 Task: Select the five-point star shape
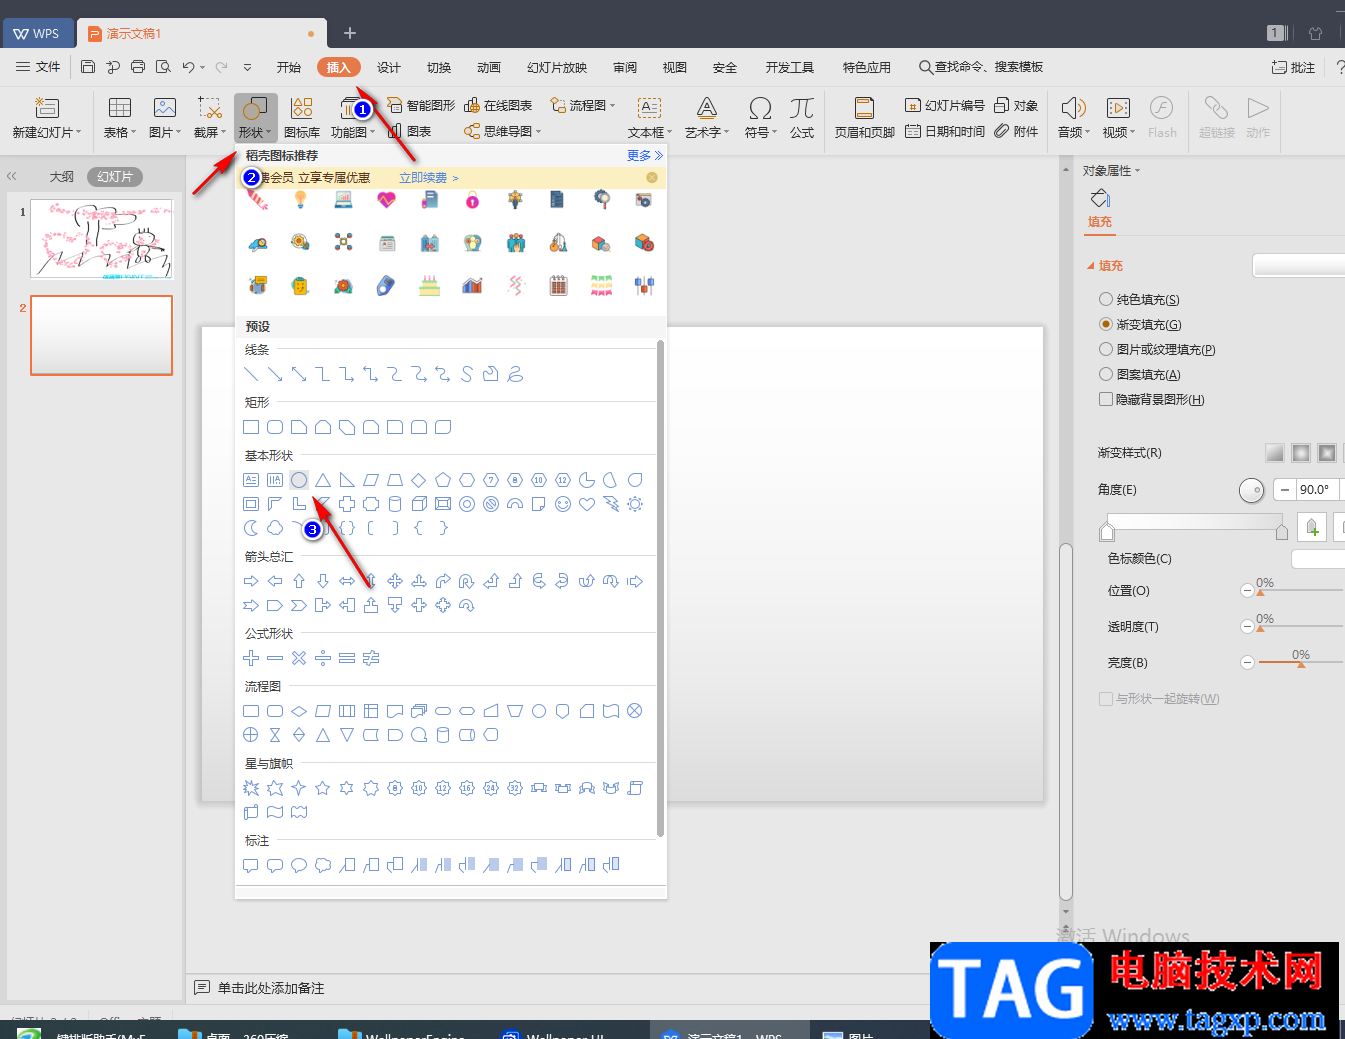(x=323, y=788)
